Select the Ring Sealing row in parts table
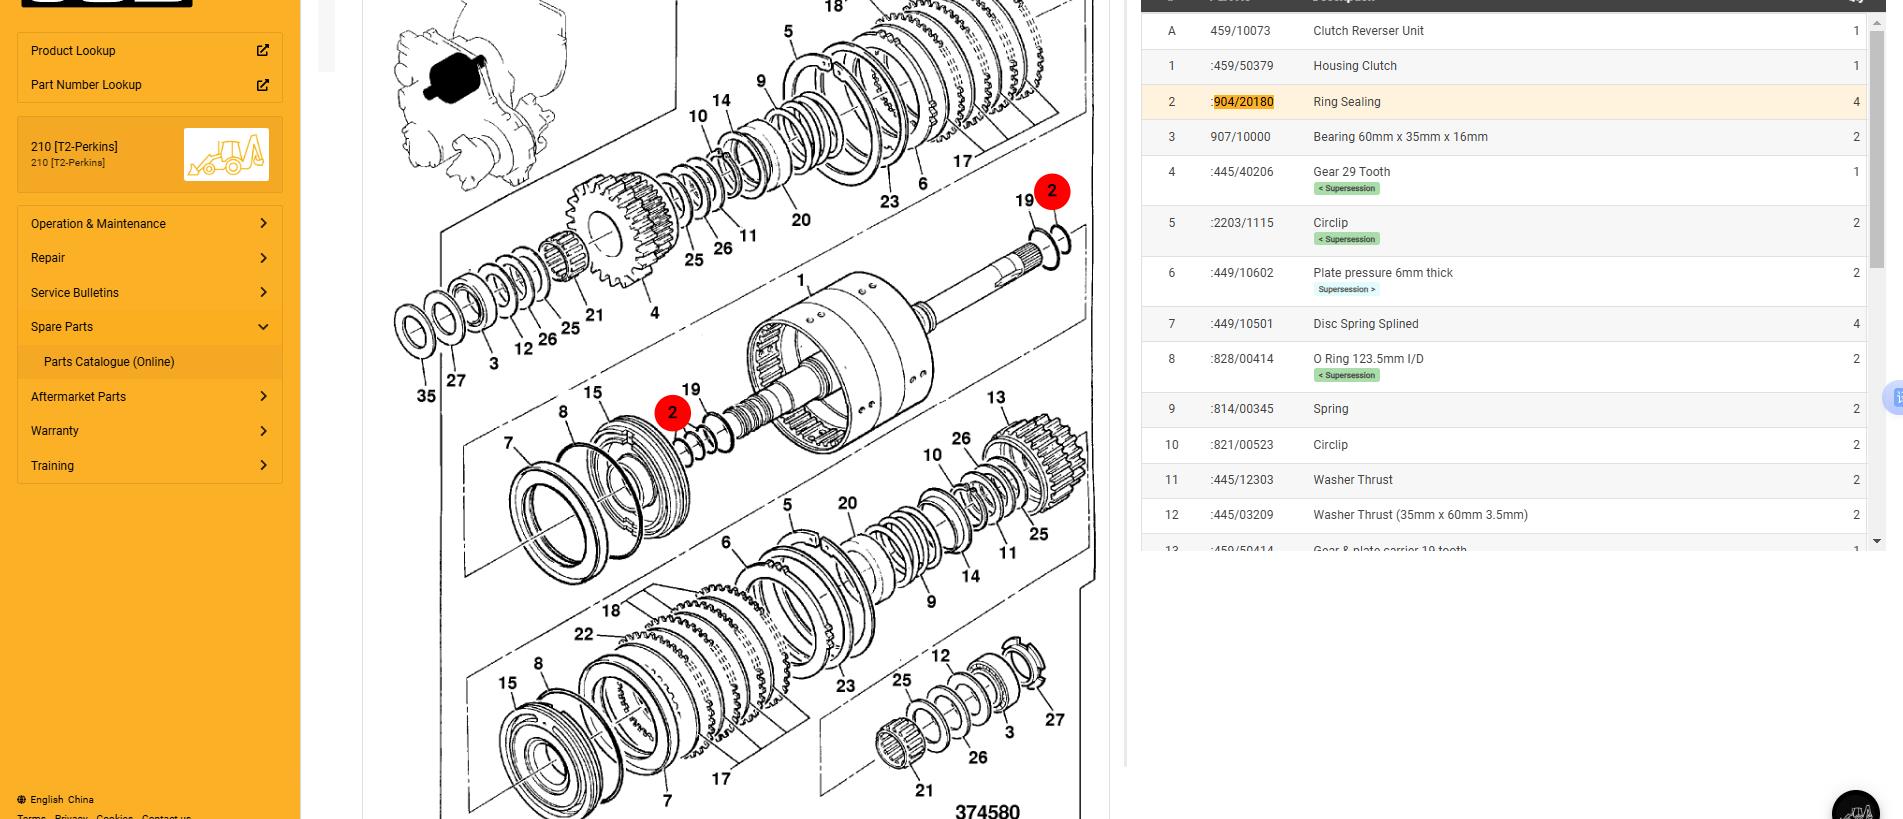Image resolution: width=1903 pixels, height=819 pixels. pos(1500,102)
